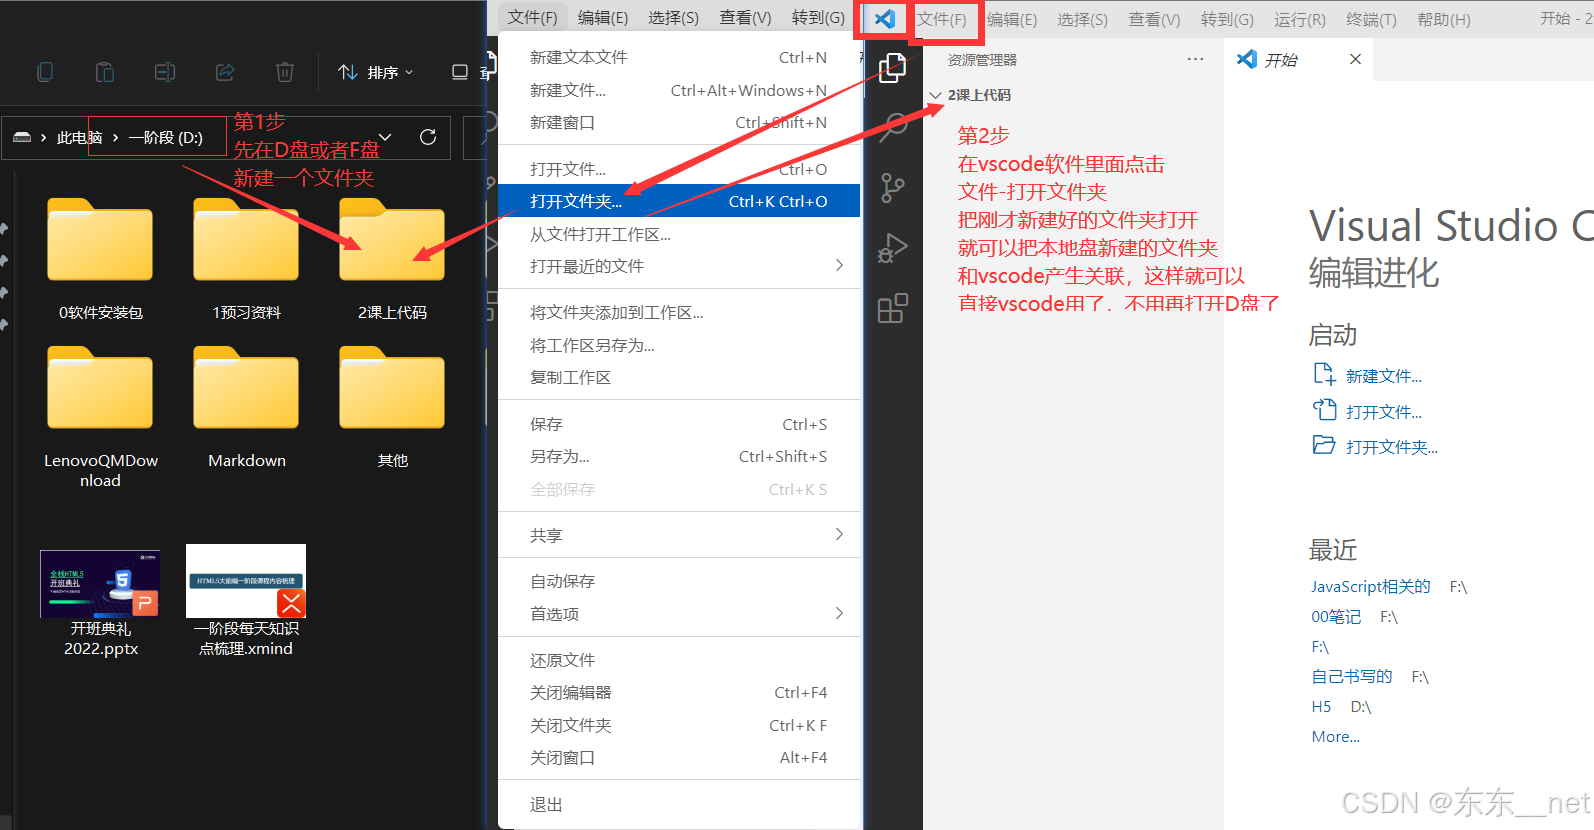1594x830 pixels.
Task: Open the LenovoQMDownload folder
Action: (100, 418)
